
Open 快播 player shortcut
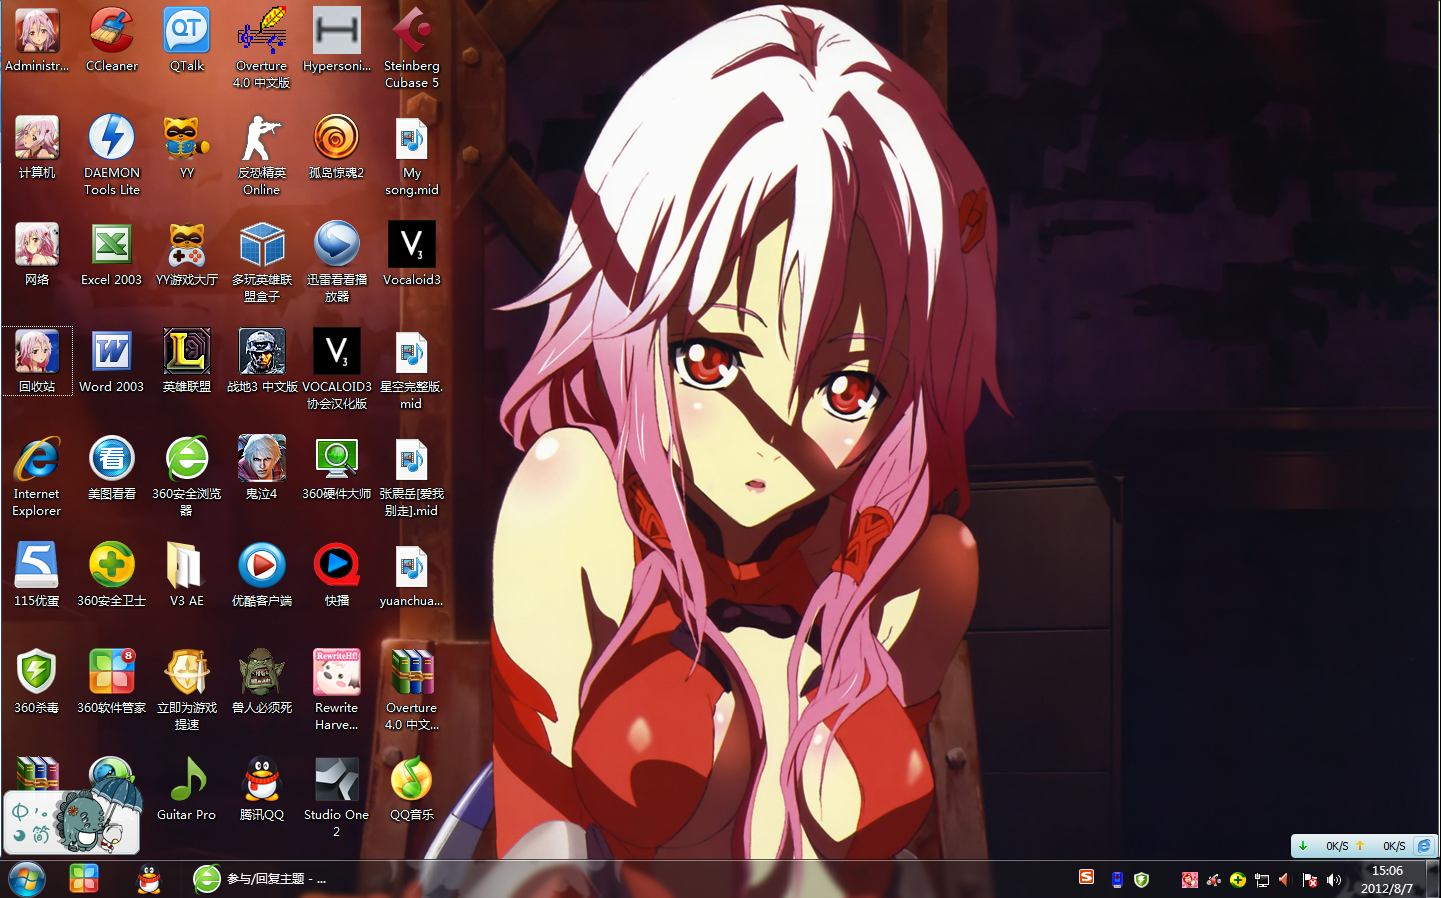[x=337, y=575]
